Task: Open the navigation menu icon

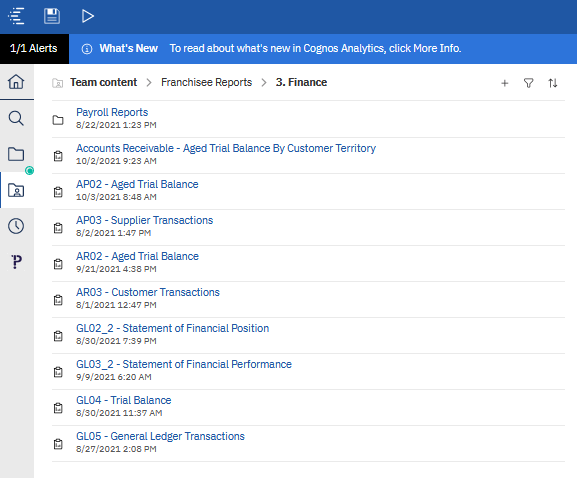Action: (16, 16)
